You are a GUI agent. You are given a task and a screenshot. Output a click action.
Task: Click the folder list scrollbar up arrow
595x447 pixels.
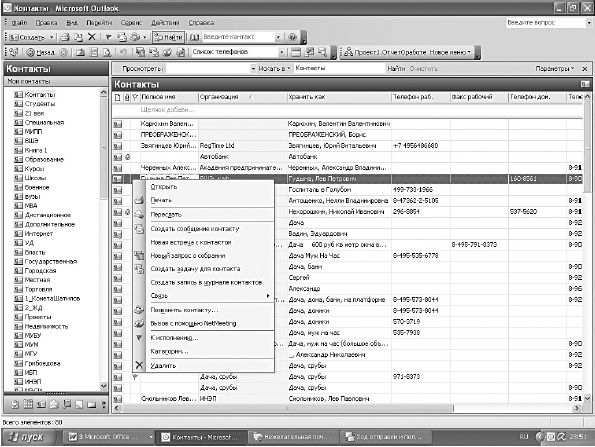104,92
